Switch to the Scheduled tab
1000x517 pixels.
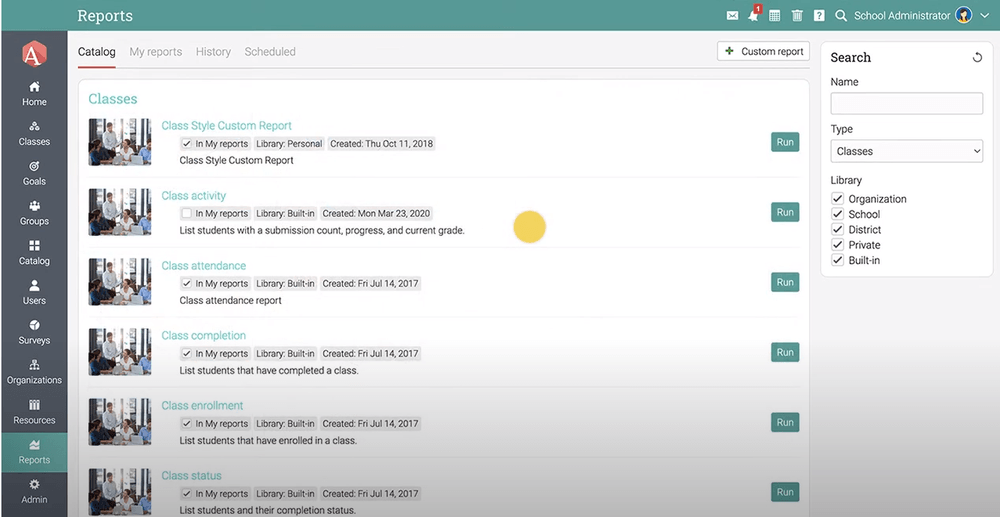[270, 52]
